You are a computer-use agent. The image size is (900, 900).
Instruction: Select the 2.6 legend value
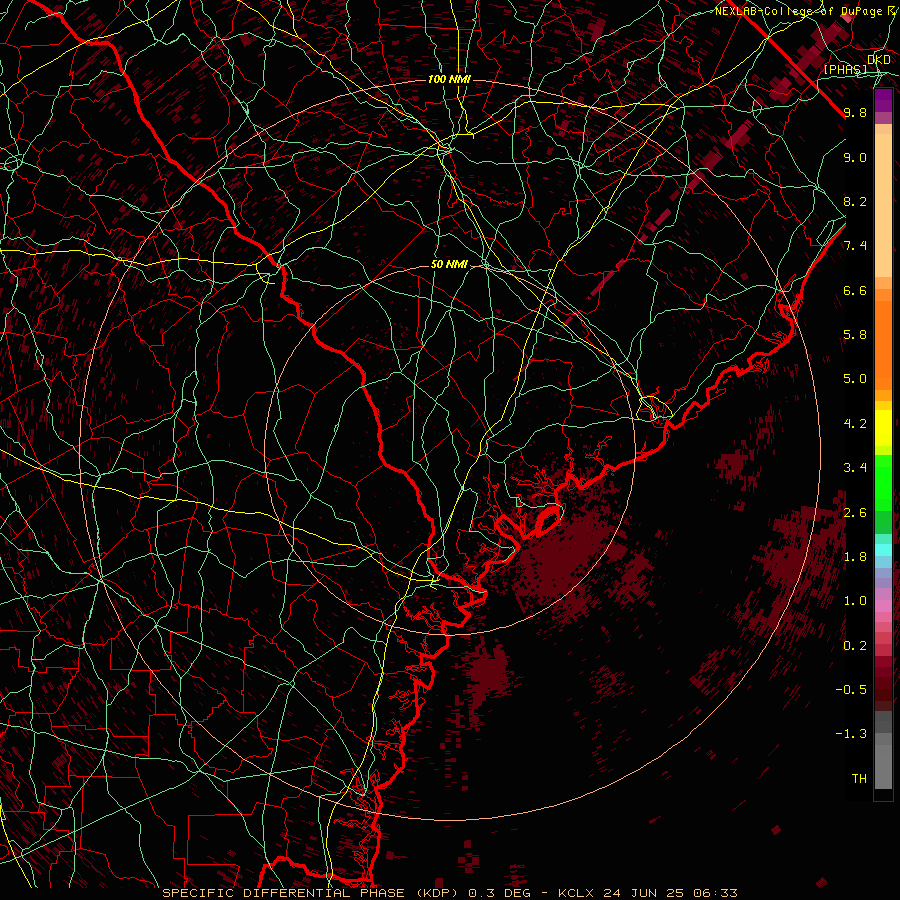coord(855,513)
